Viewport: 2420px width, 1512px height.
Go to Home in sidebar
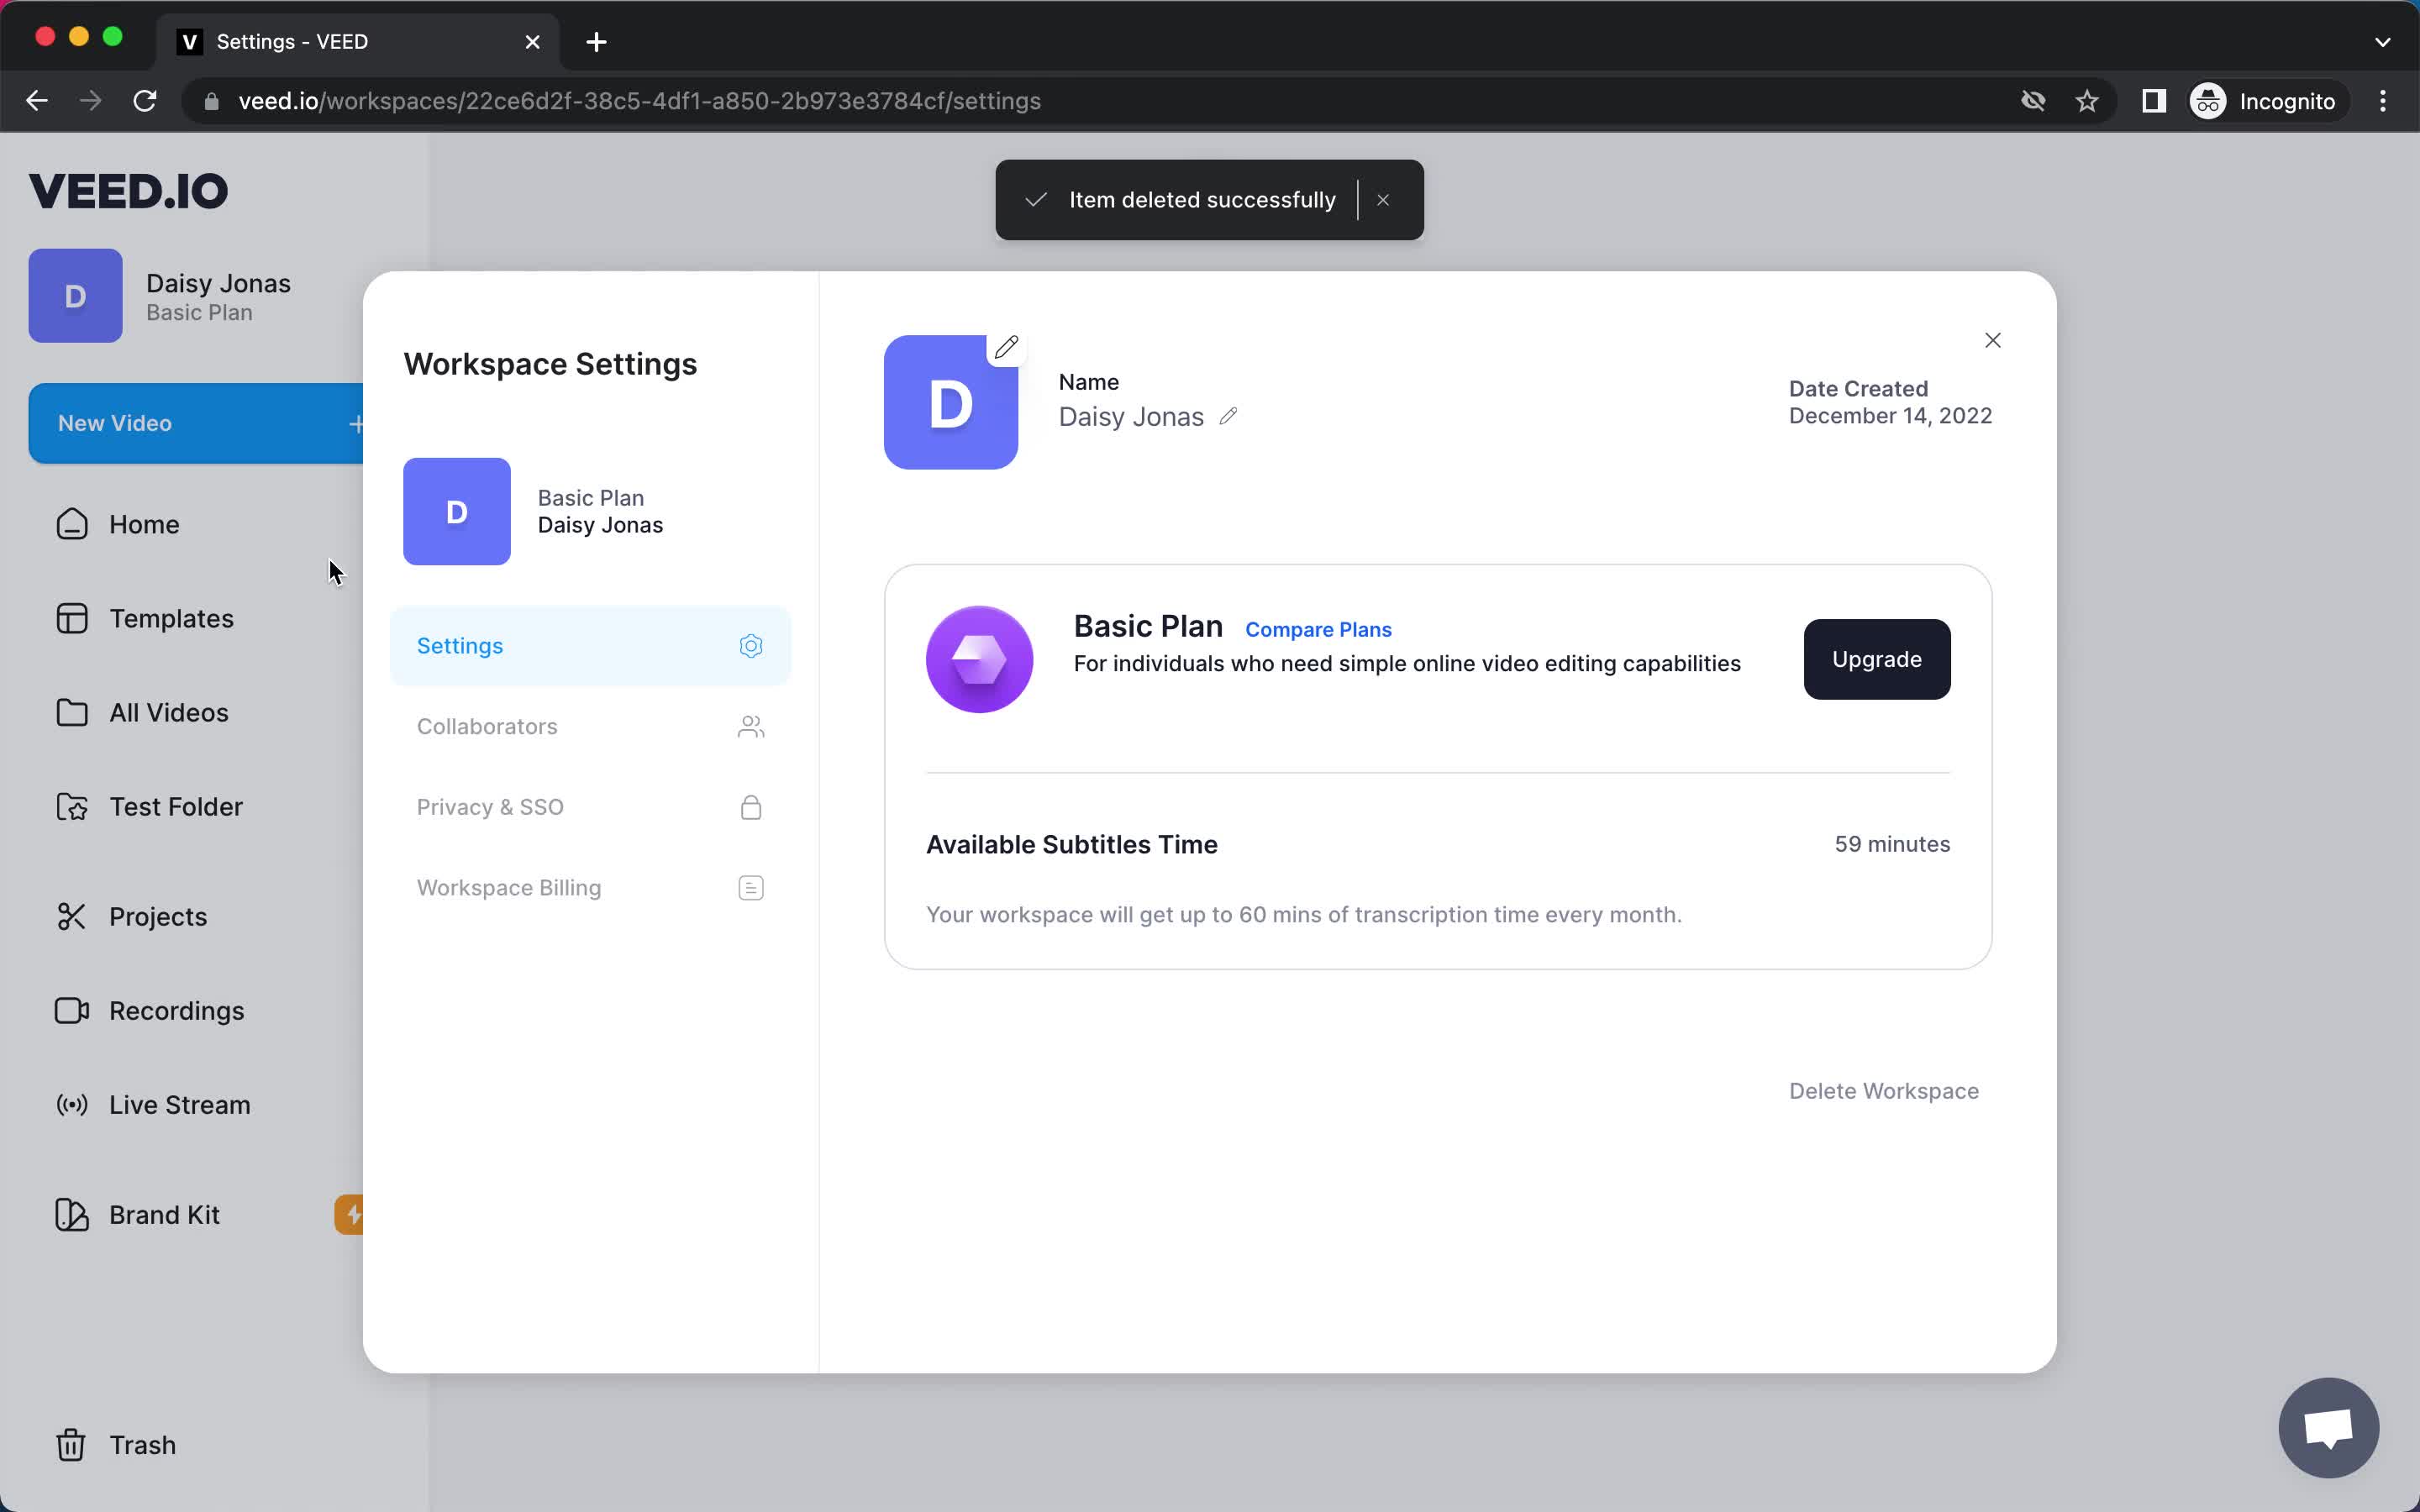(x=143, y=524)
